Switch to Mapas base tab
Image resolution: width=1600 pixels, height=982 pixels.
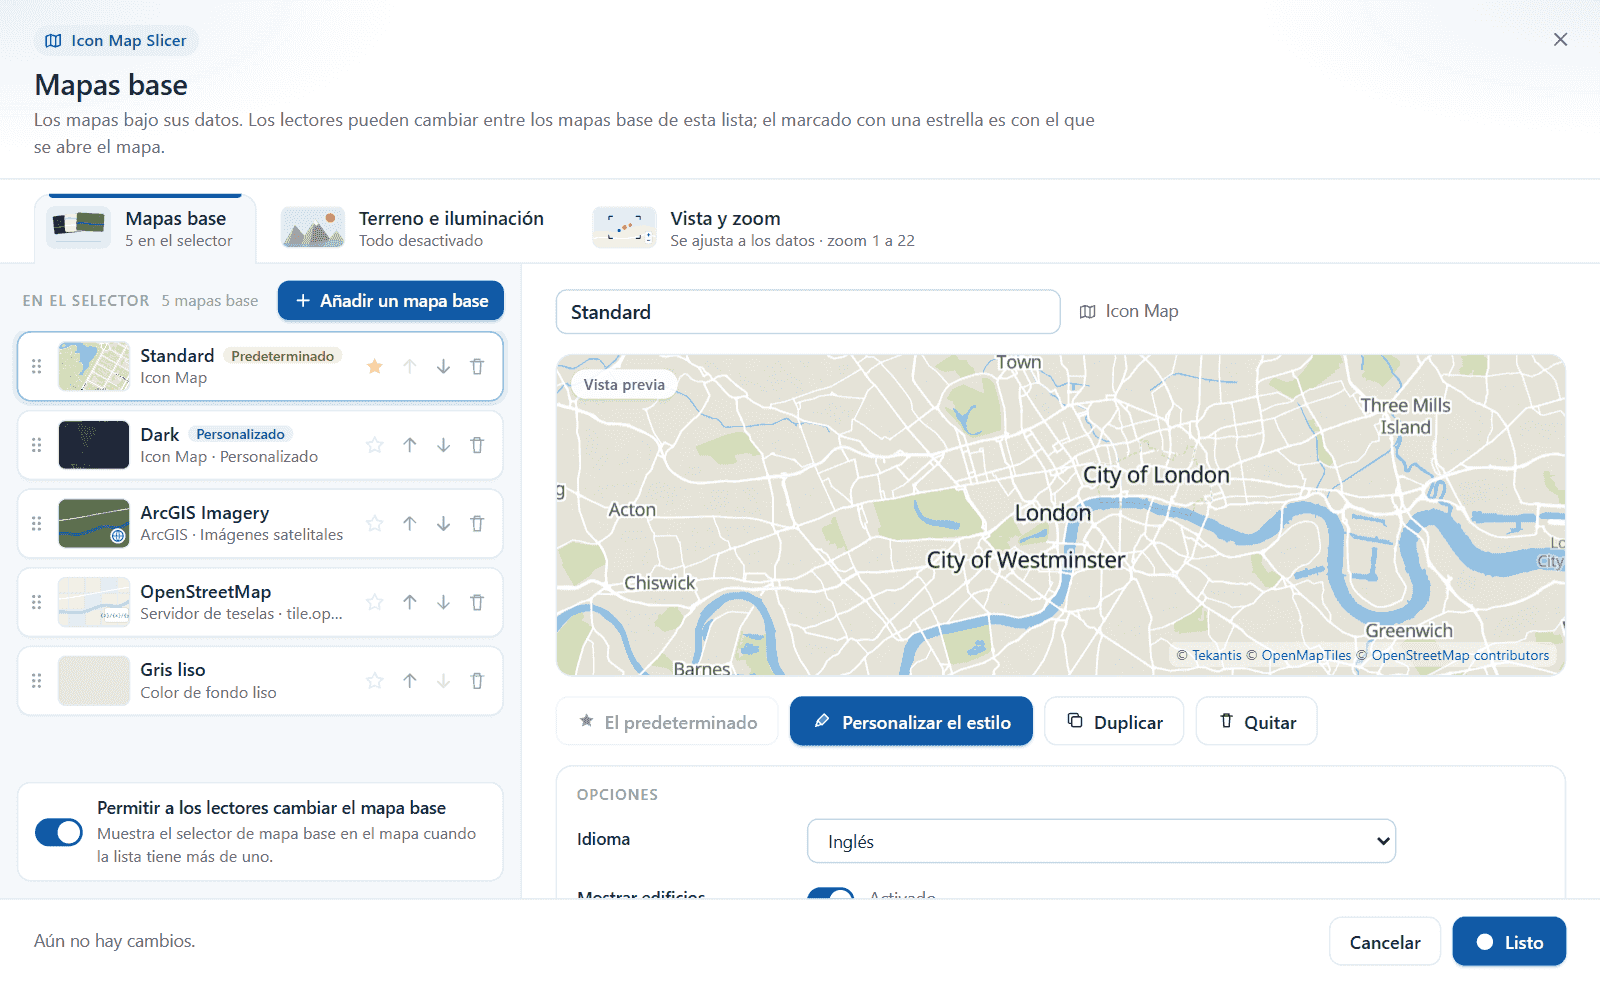click(145, 229)
